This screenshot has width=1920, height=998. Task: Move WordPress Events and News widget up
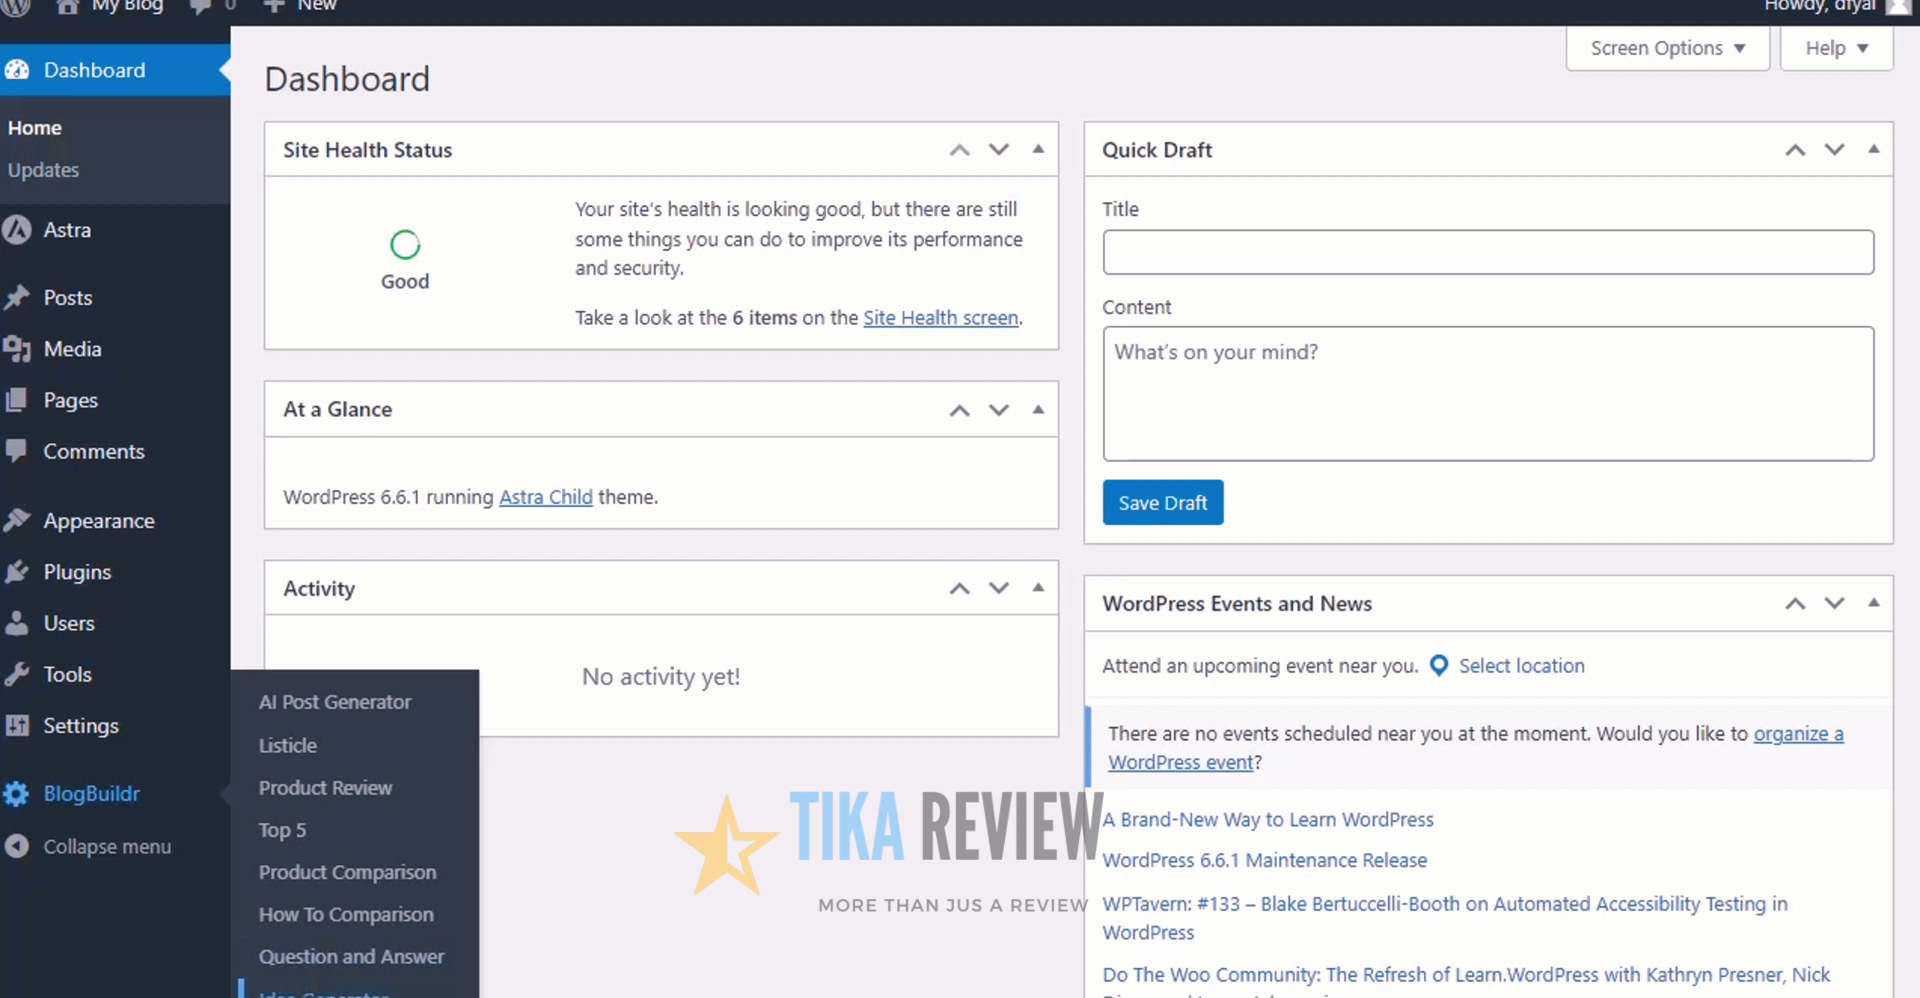coord(1796,604)
